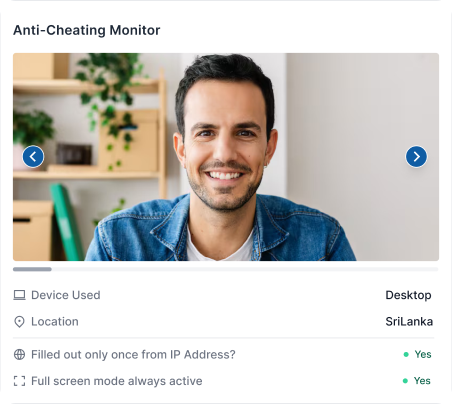The image size is (452, 404).
Task: Click the full screen mode brackets icon
Action: click(19, 381)
